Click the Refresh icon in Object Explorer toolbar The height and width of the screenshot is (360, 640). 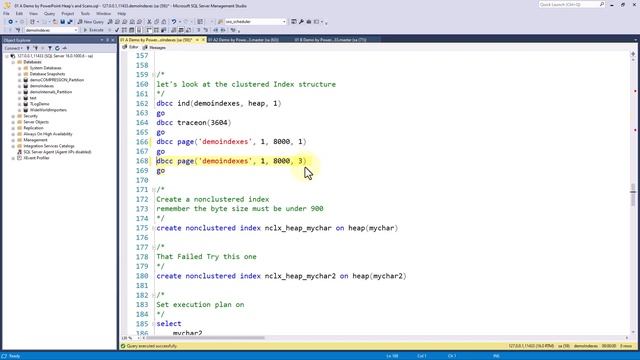tap(57, 48)
